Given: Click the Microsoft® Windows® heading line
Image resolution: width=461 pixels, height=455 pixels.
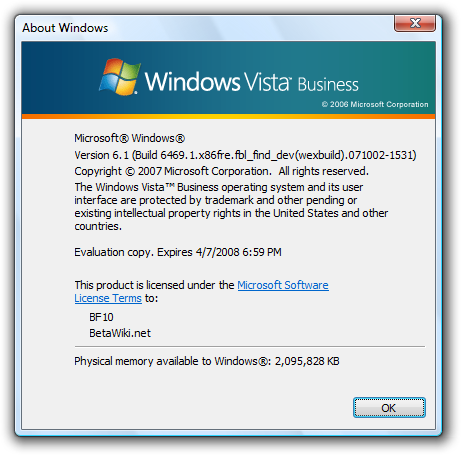Looking at the screenshot, I should (130, 138).
